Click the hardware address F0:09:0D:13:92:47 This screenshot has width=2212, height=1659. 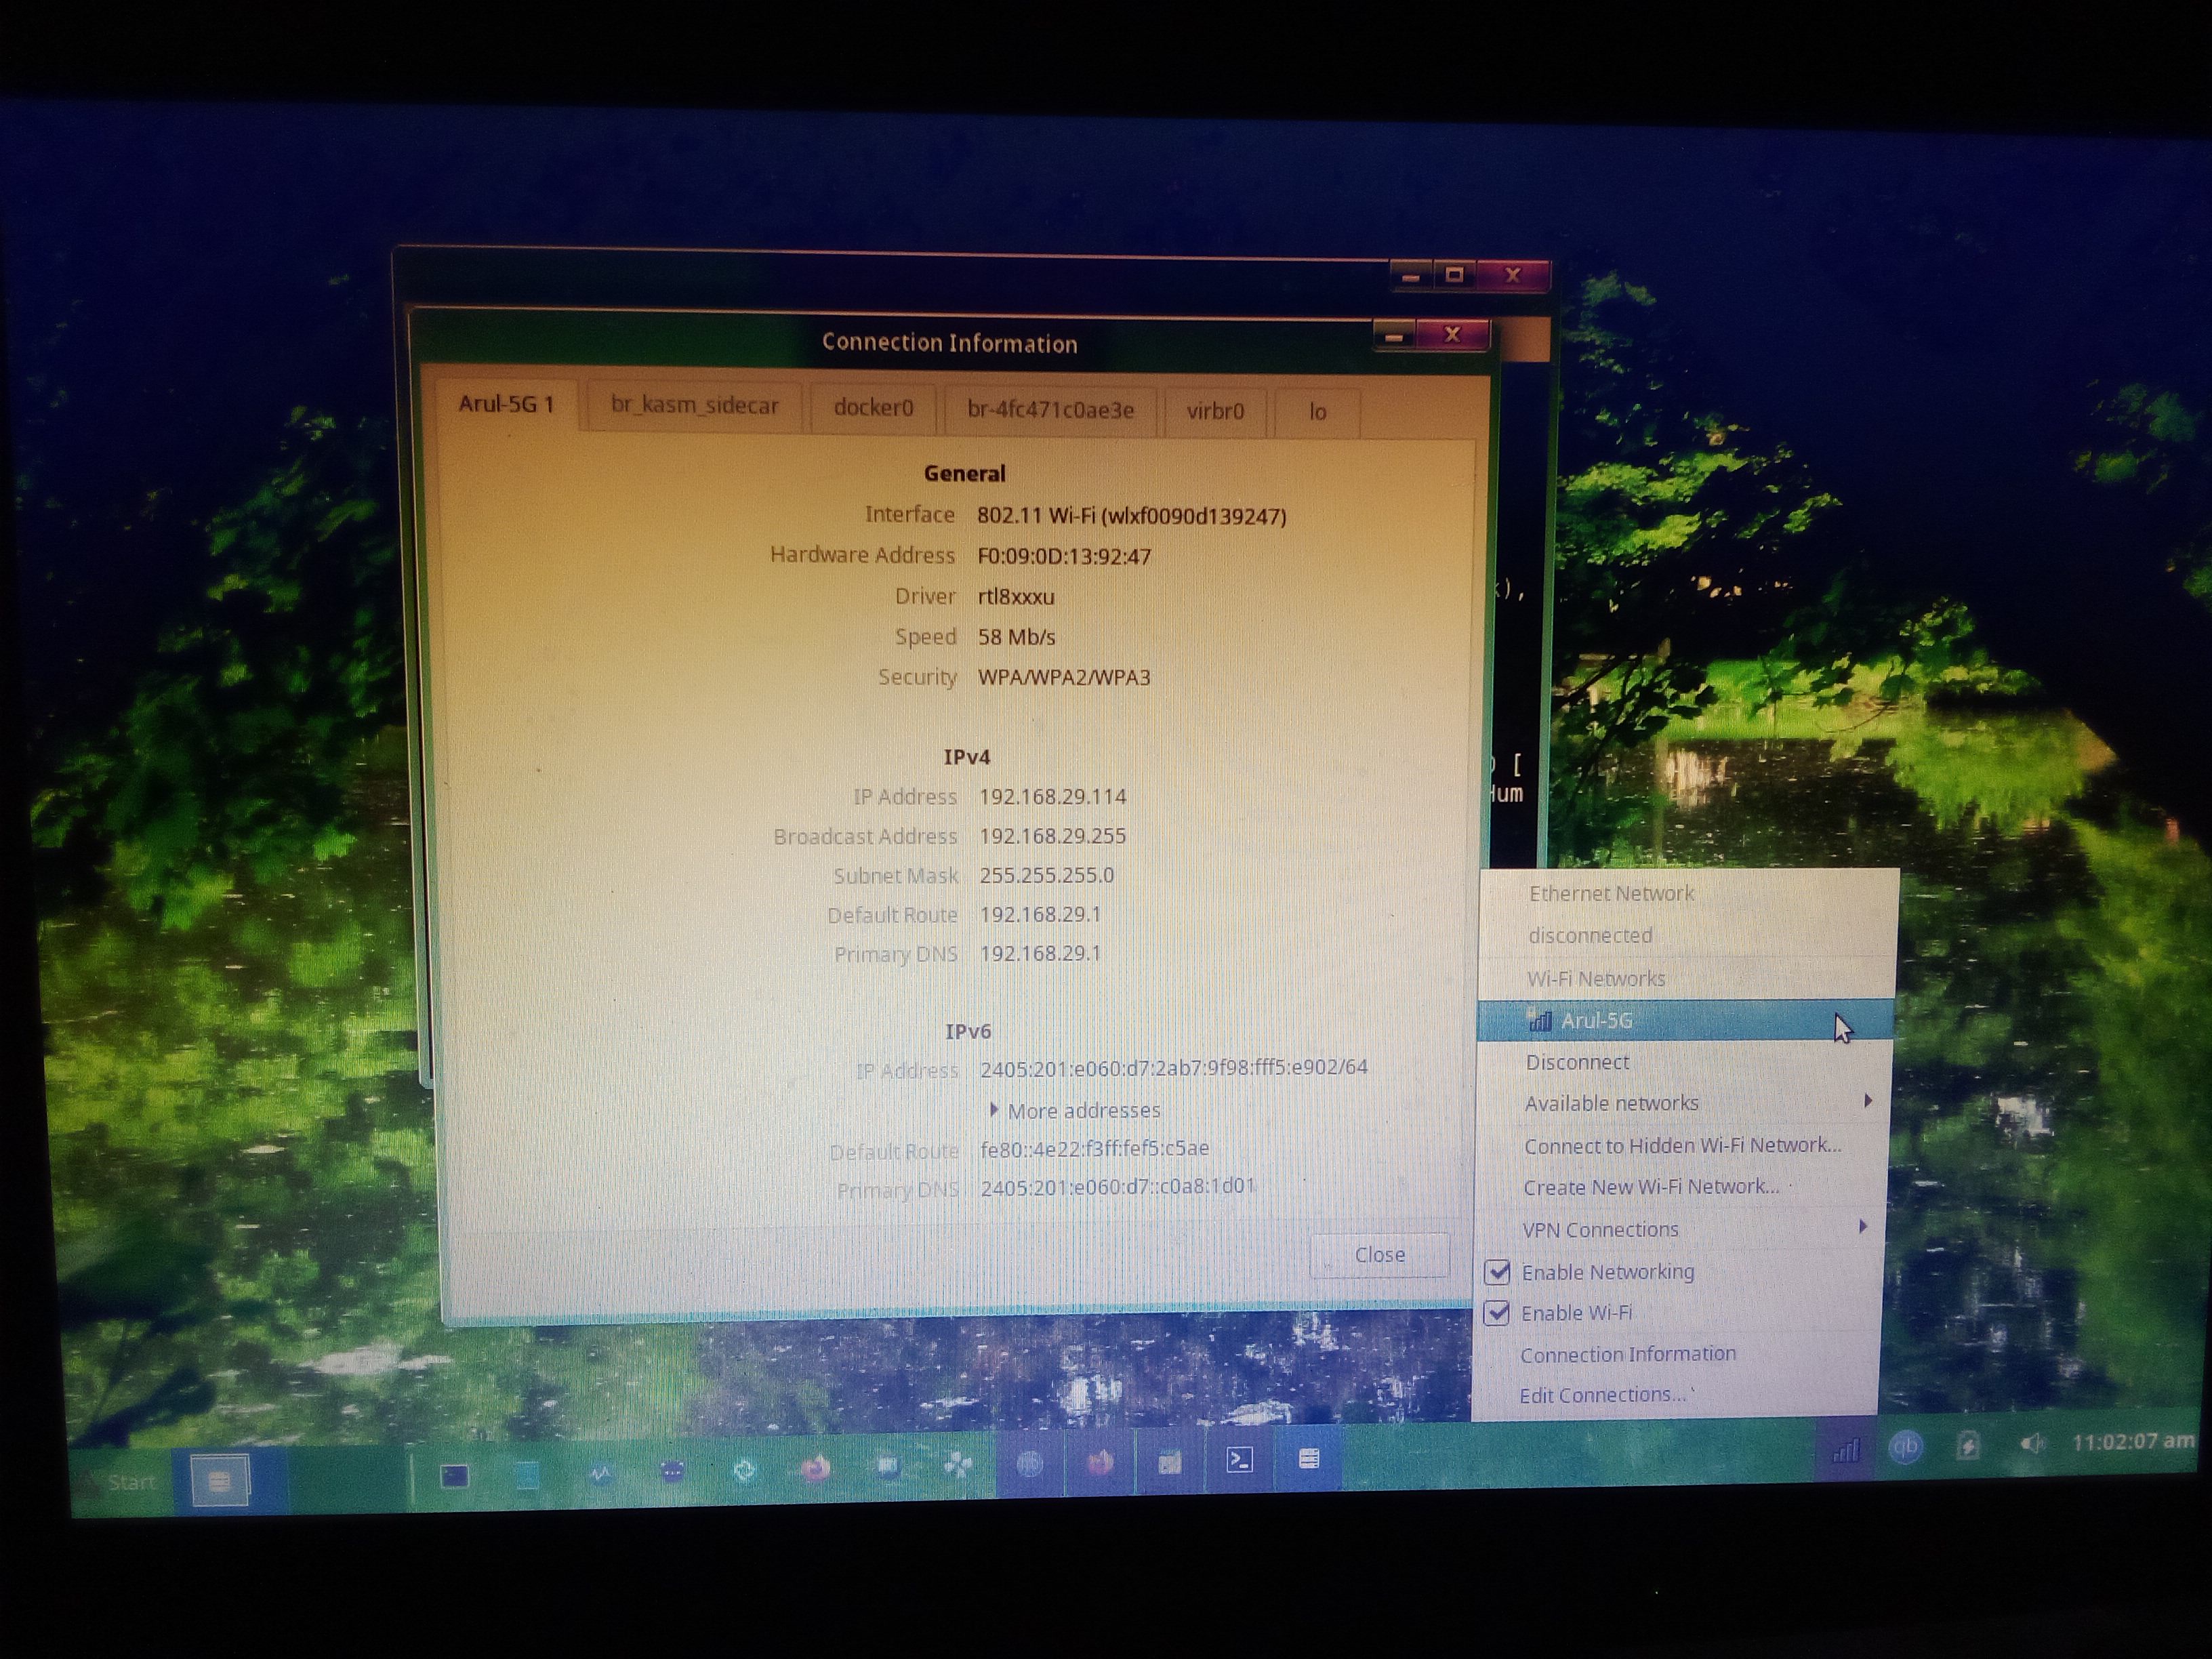(x=1064, y=556)
